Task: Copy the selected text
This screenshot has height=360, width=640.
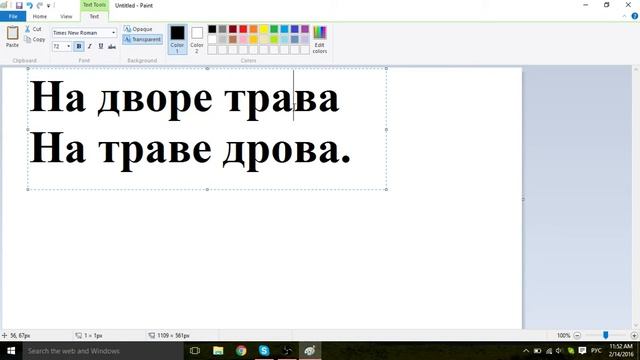Action: 35,39
